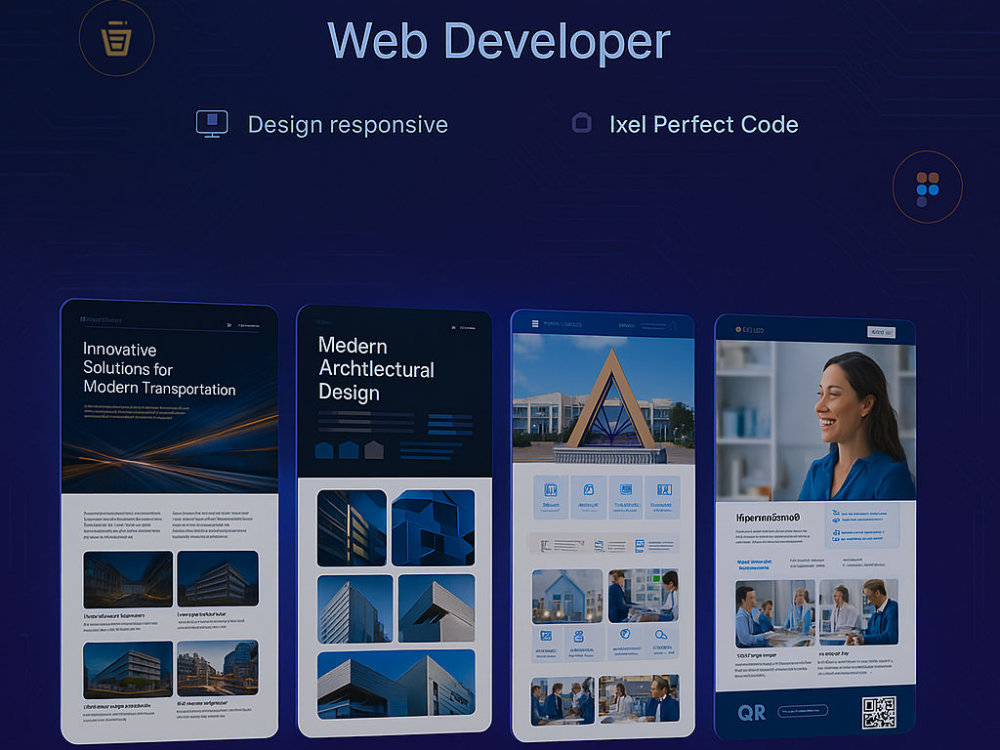1000x750 pixels.
Task: Open the dark tower photo with yellow windows
Action: 351,528
